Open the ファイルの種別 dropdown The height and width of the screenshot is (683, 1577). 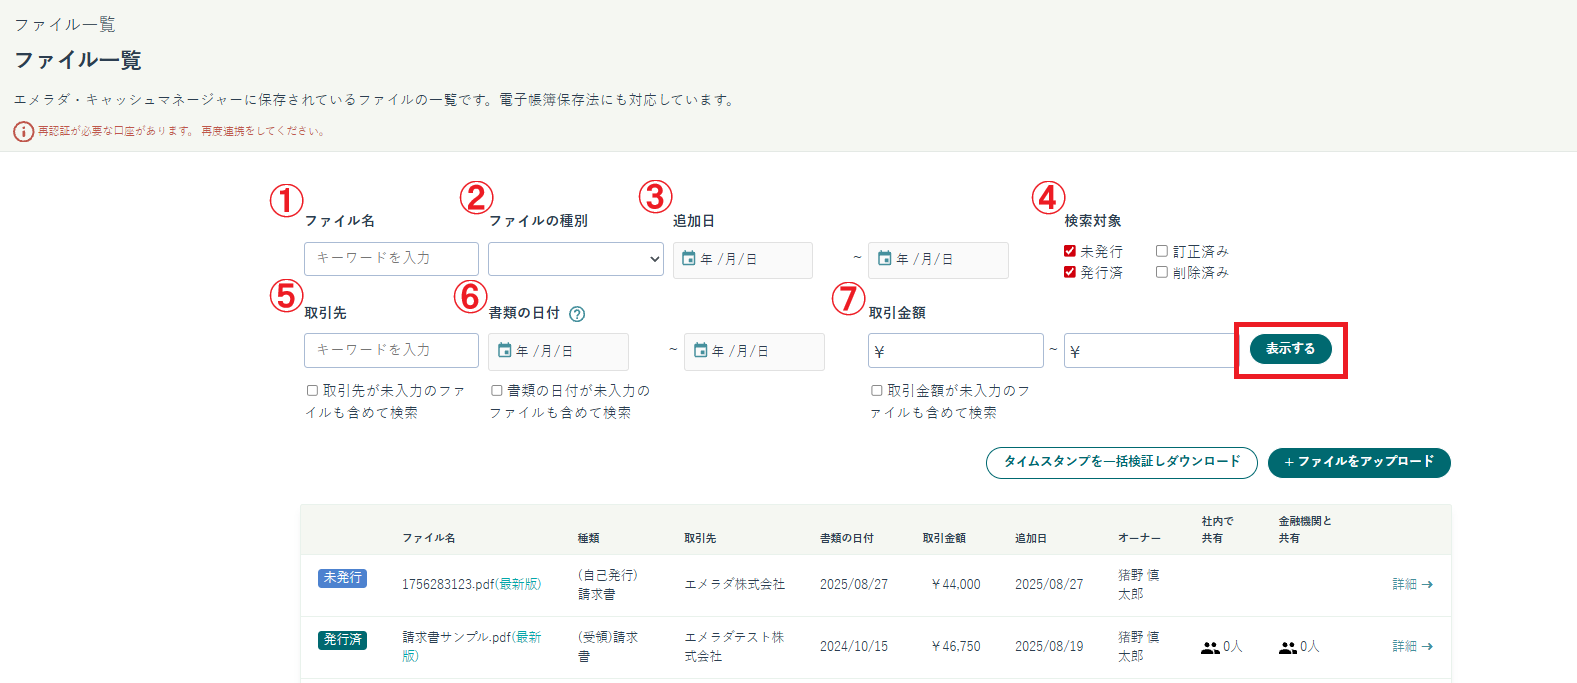tap(576, 259)
